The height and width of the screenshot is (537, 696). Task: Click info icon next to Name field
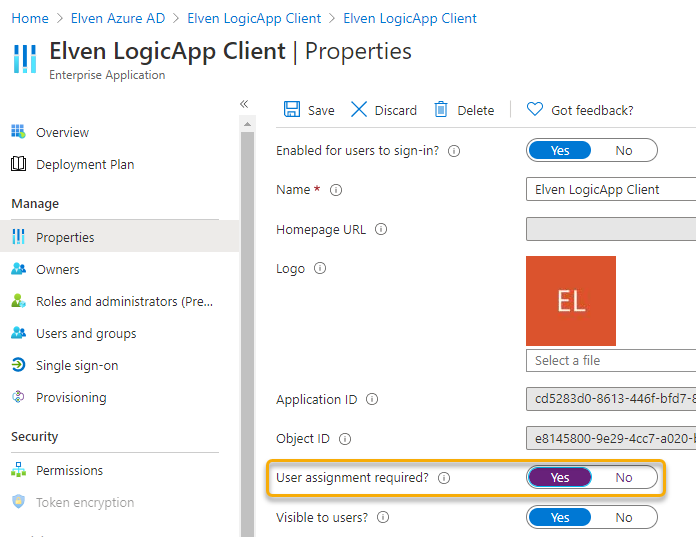click(336, 190)
